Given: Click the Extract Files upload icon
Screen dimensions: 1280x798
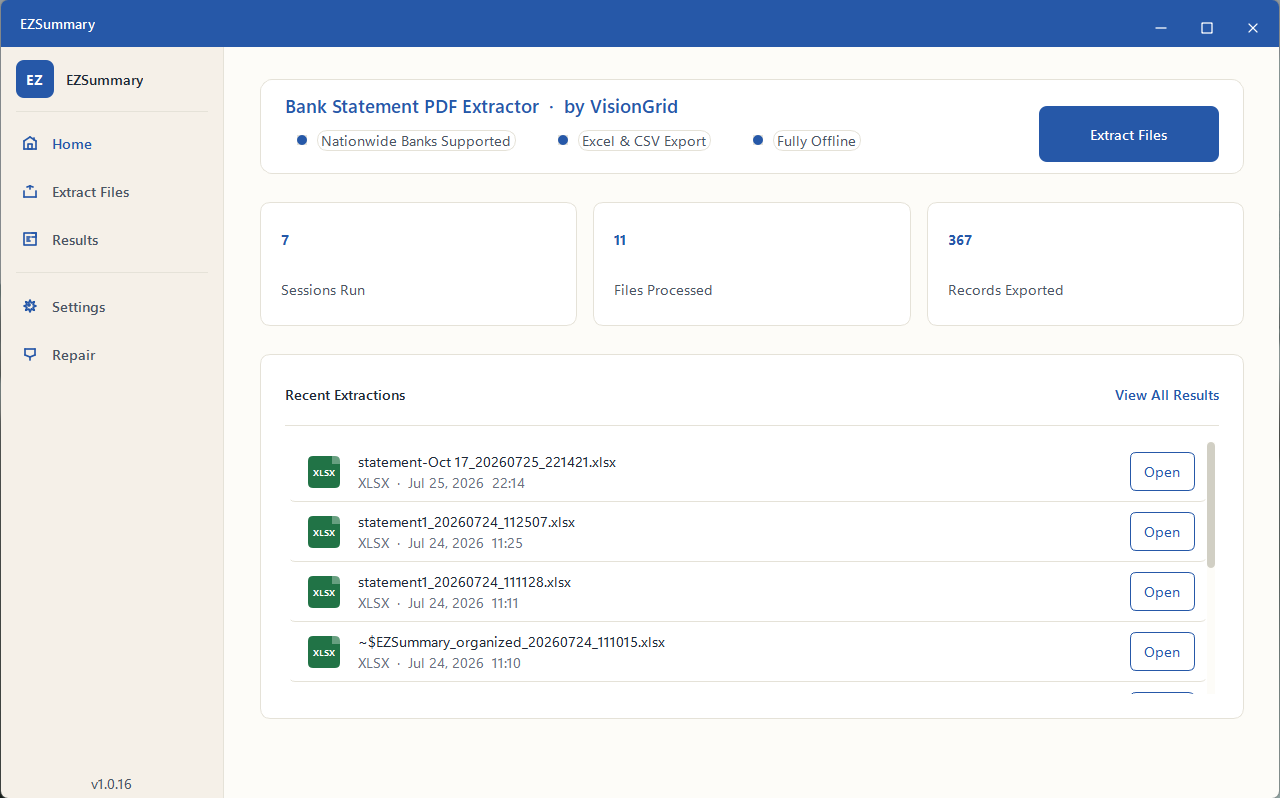Looking at the screenshot, I should (x=31, y=192).
